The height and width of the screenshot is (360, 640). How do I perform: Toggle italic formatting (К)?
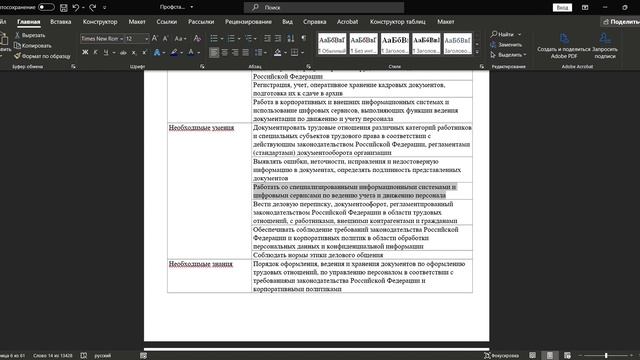96,52
